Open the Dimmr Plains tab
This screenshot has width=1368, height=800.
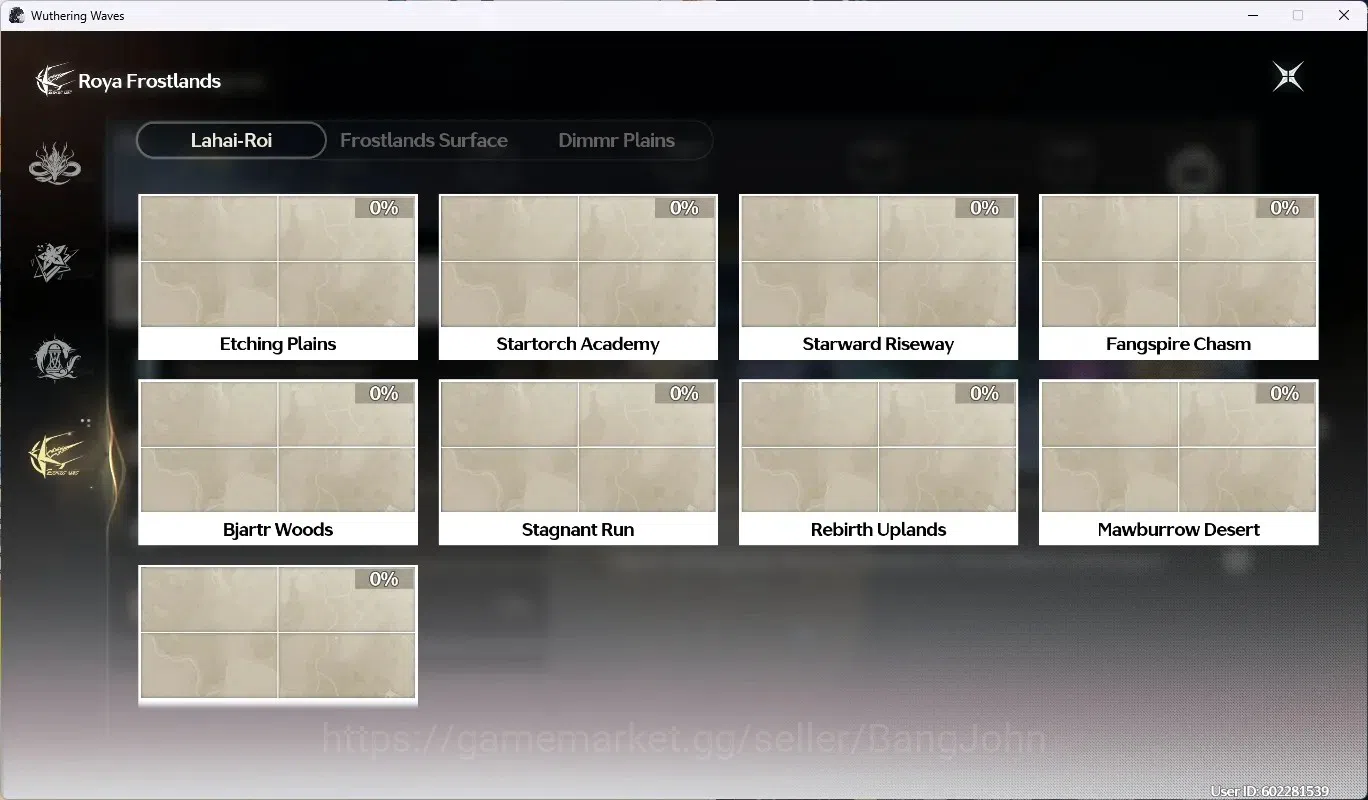click(616, 140)
